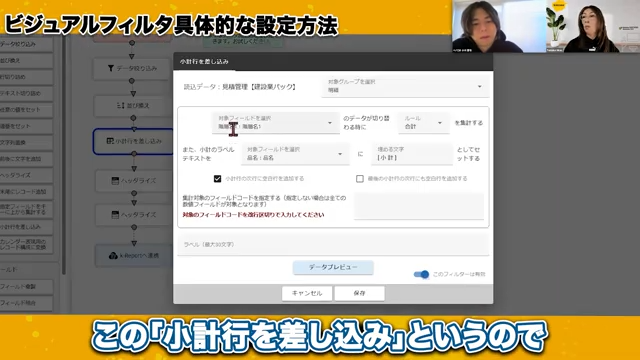Select the 小計行を差し込み node in the flow
This screenshot has height=360, width=640.
tap(133, 141)
